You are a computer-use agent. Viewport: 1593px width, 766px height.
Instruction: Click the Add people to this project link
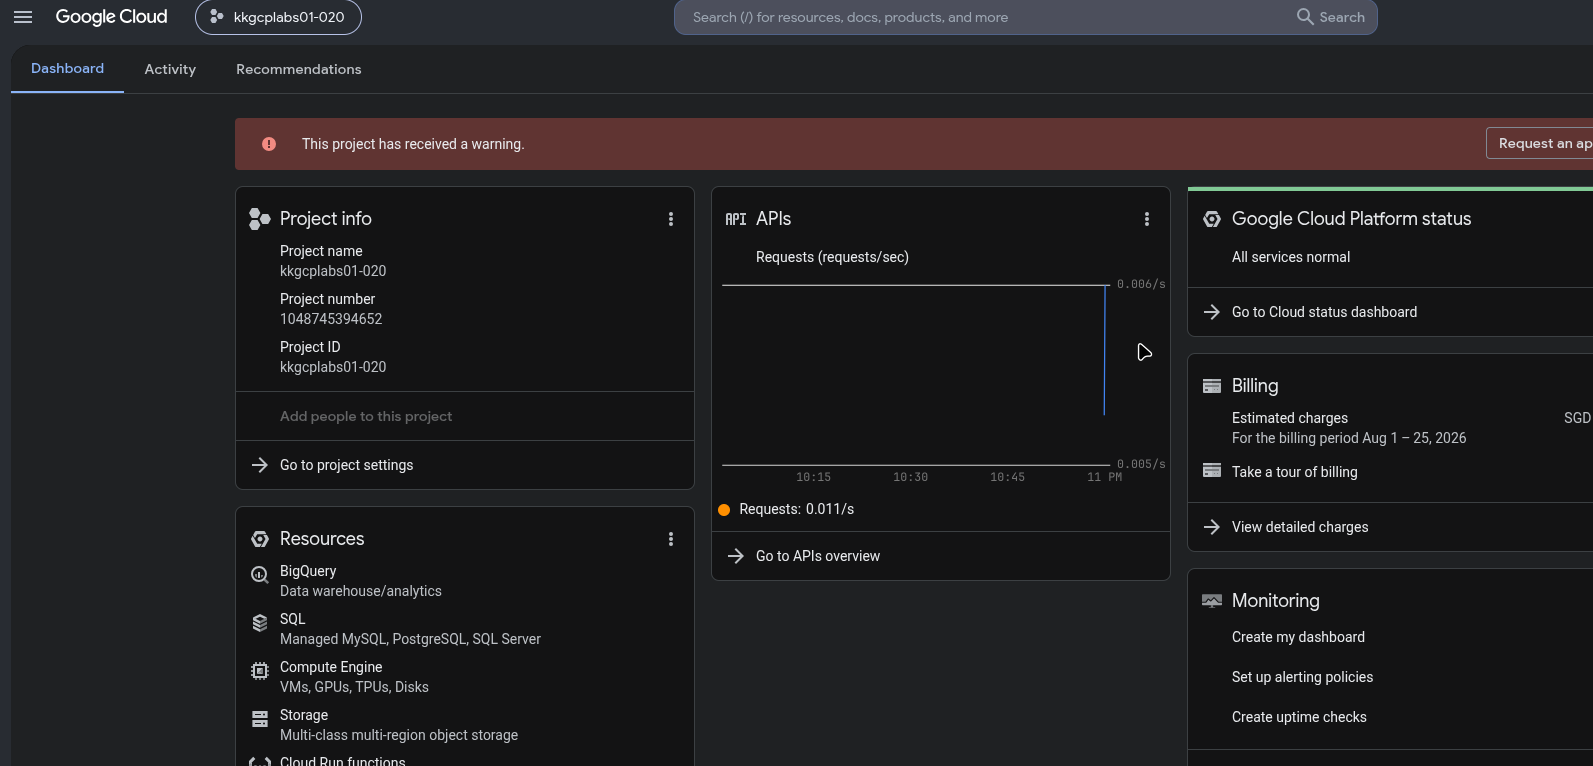pos(366,416)
